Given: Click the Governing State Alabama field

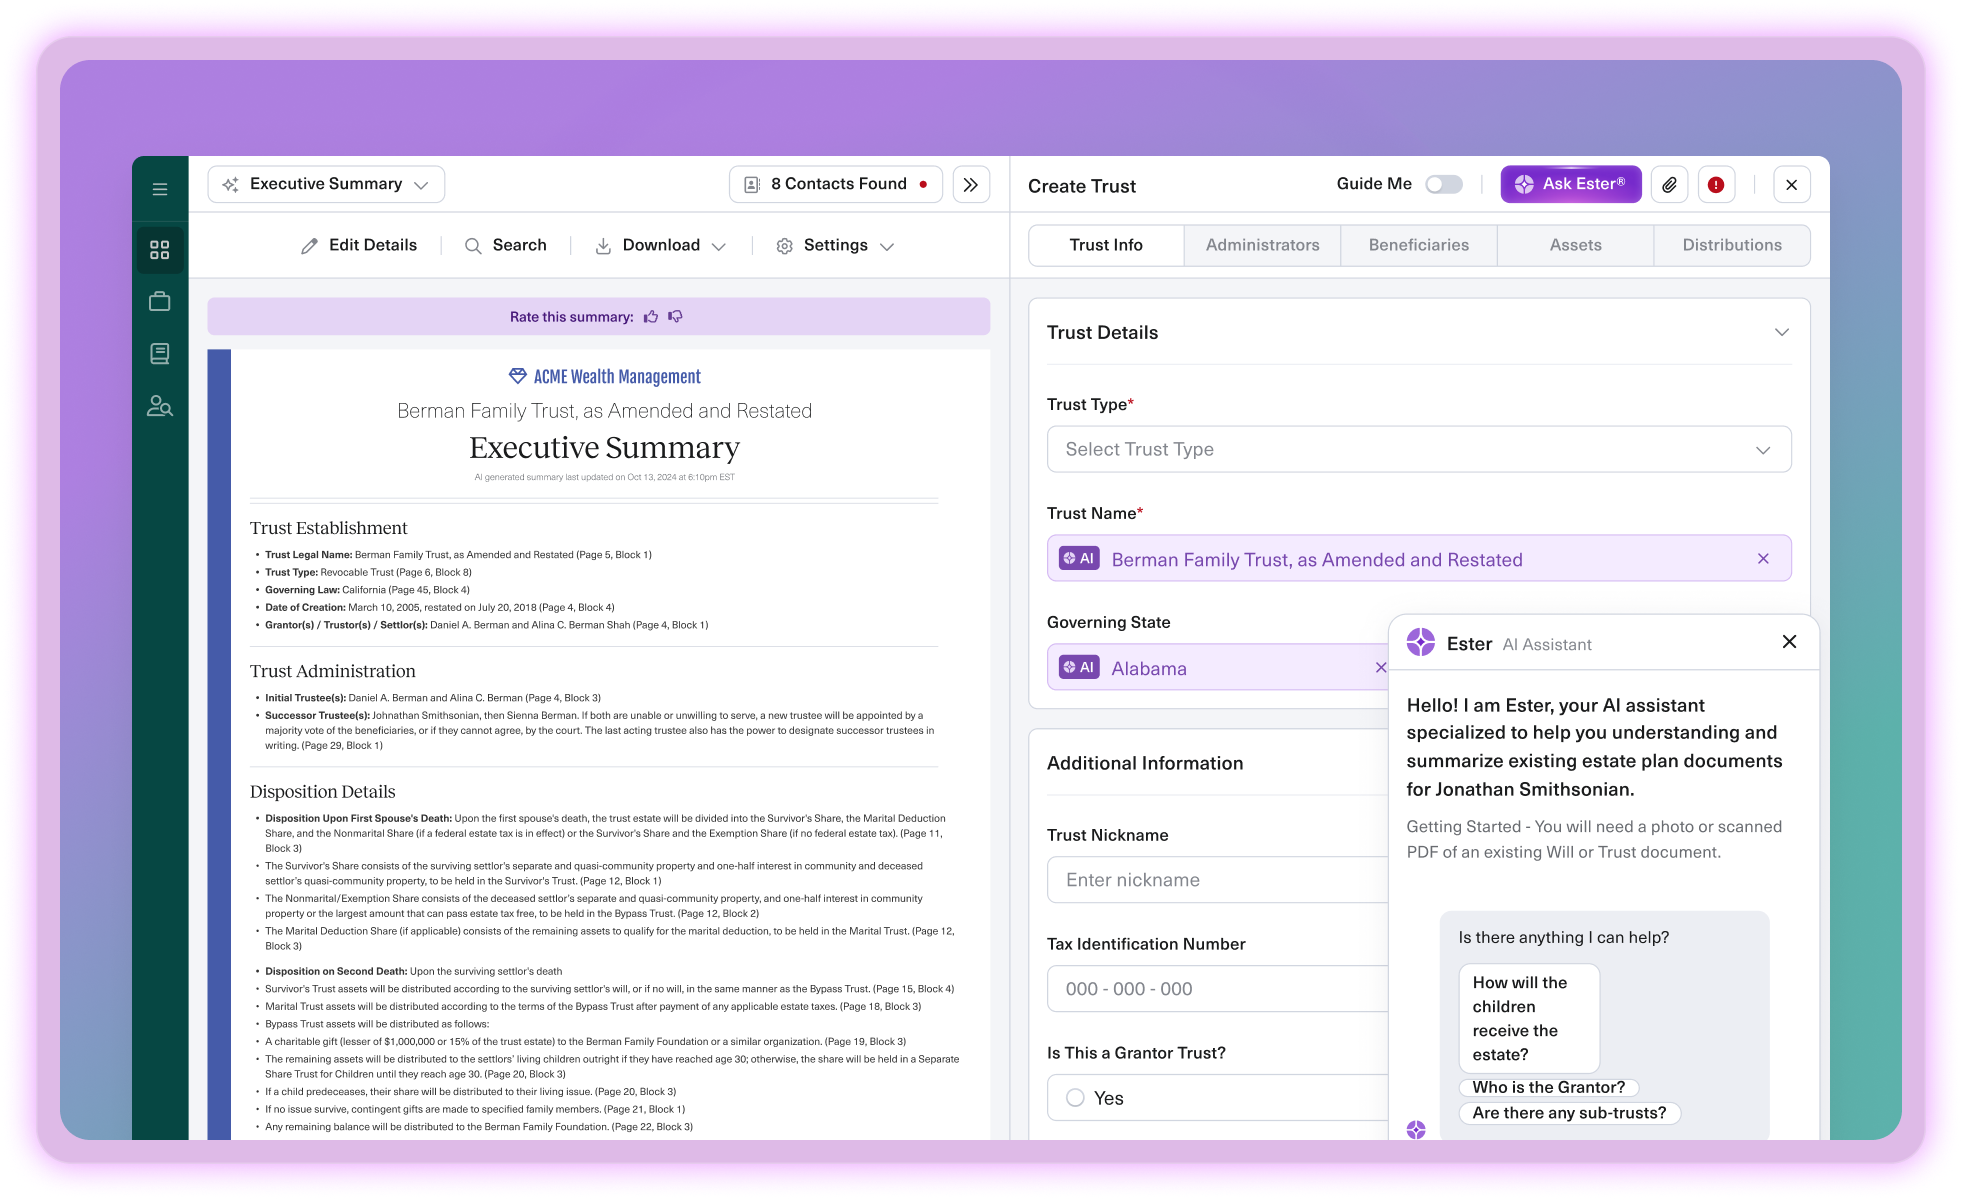Looking at the screenshot, I should tap(1217, 667).
